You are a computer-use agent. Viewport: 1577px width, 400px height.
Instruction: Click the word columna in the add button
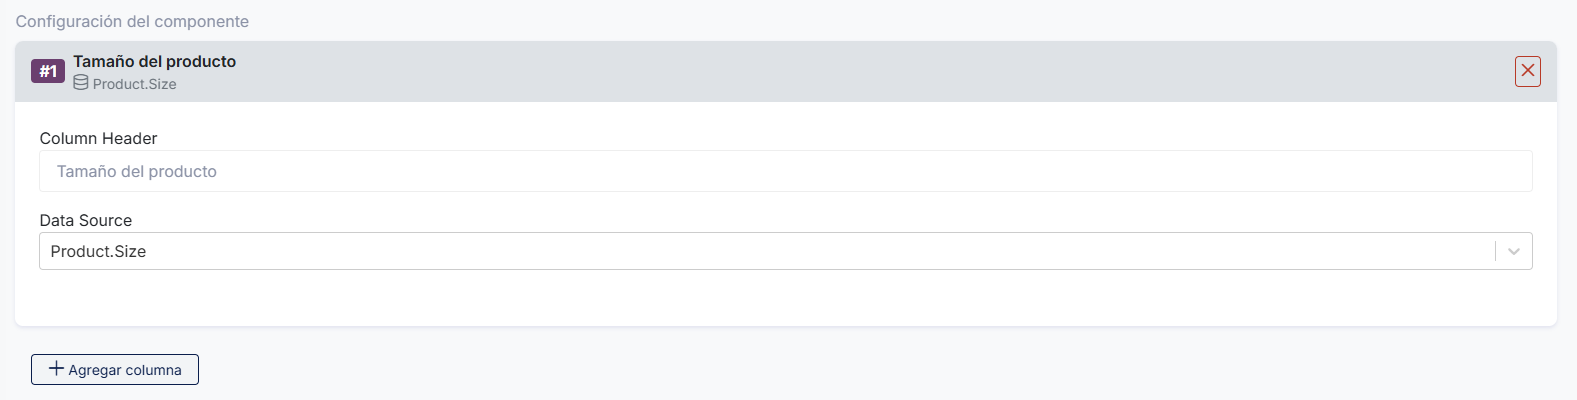point(153,370)
